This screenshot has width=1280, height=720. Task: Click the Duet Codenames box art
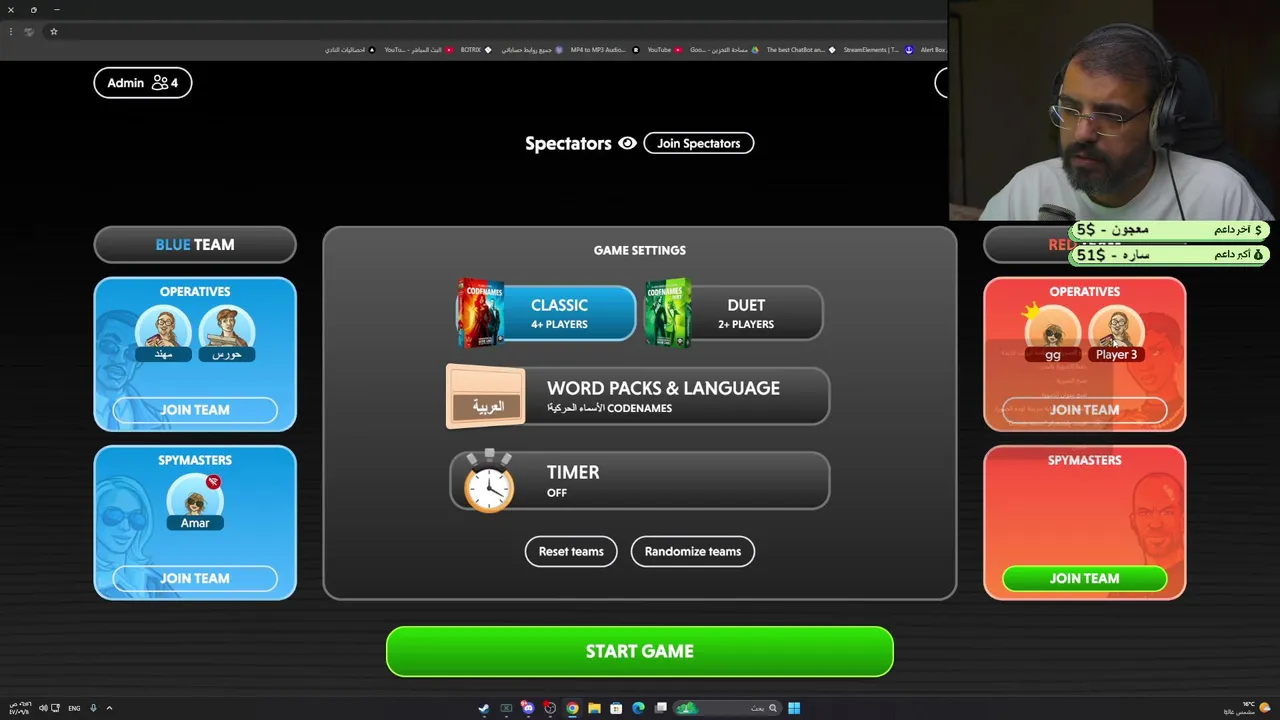(x=668, y=313)
